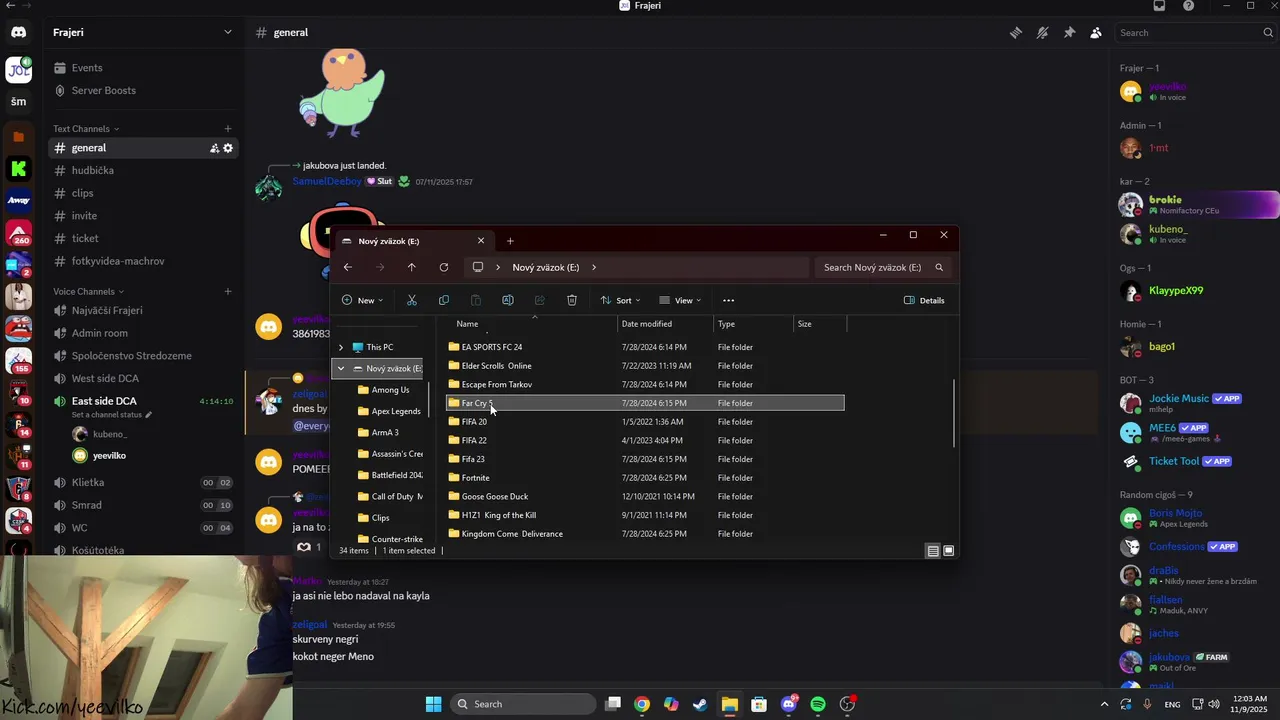Image resolution: width=1280 pixels, height=720 pixels.
Task: Toggle the Details pane in File Explorer
Action: [x=924, y=300]
